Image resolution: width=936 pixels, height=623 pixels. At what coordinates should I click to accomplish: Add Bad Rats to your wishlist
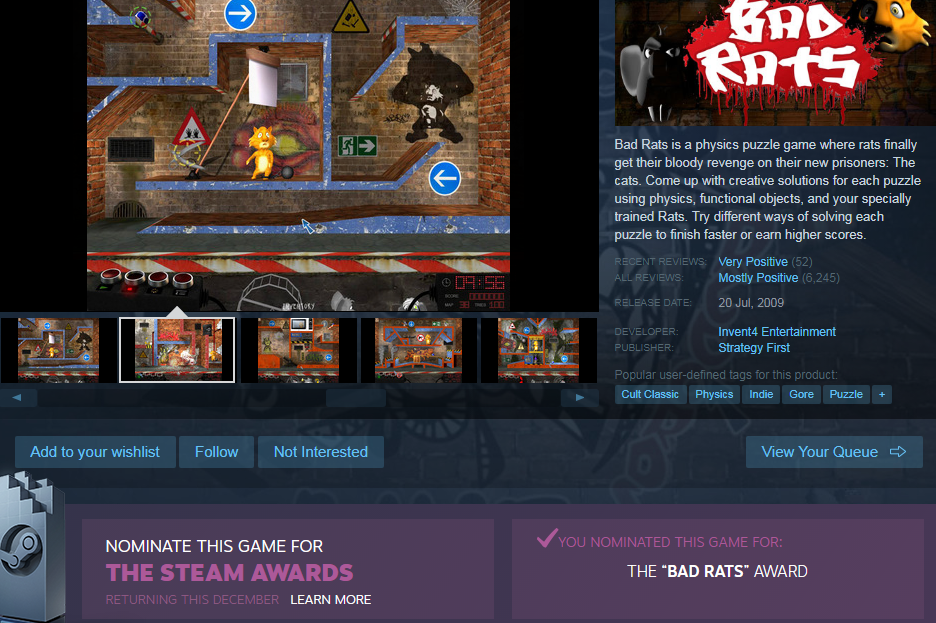point(95,452)
